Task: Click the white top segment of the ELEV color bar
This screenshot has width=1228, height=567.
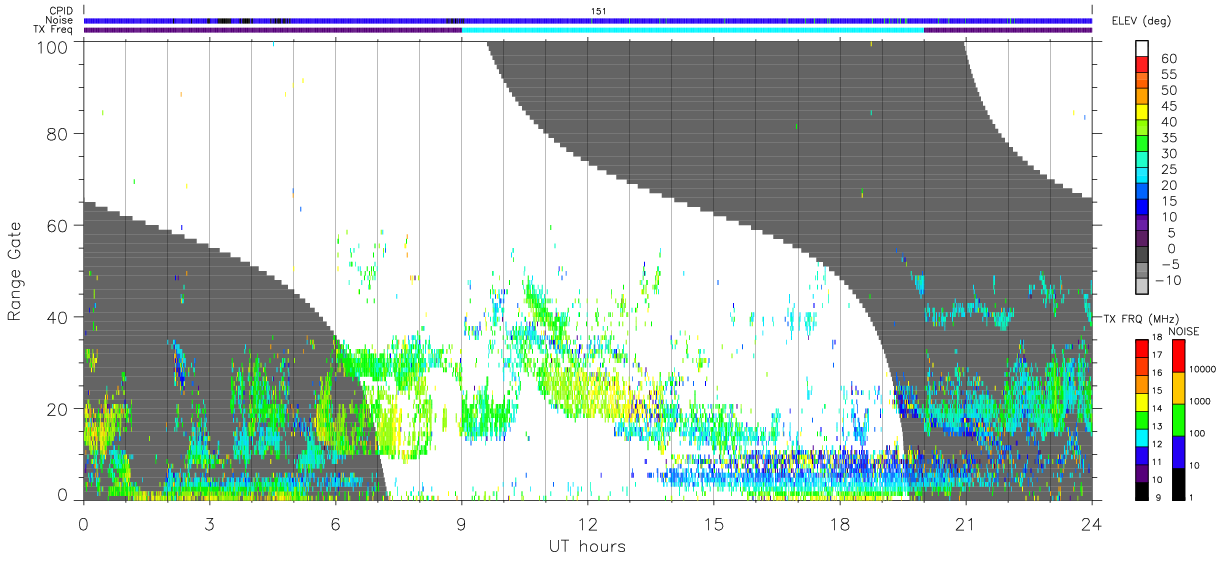Action: pos(1142,50)
